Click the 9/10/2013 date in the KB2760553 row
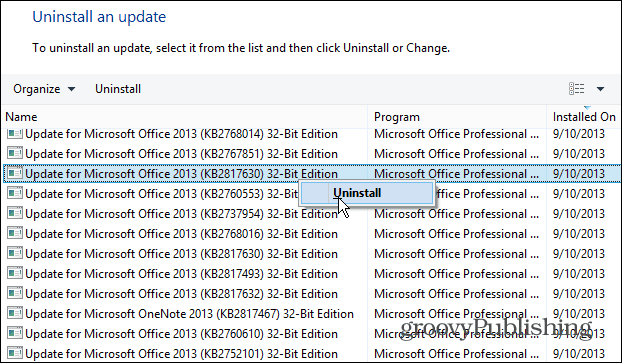 pyautogui.click(x=579, y=194)
